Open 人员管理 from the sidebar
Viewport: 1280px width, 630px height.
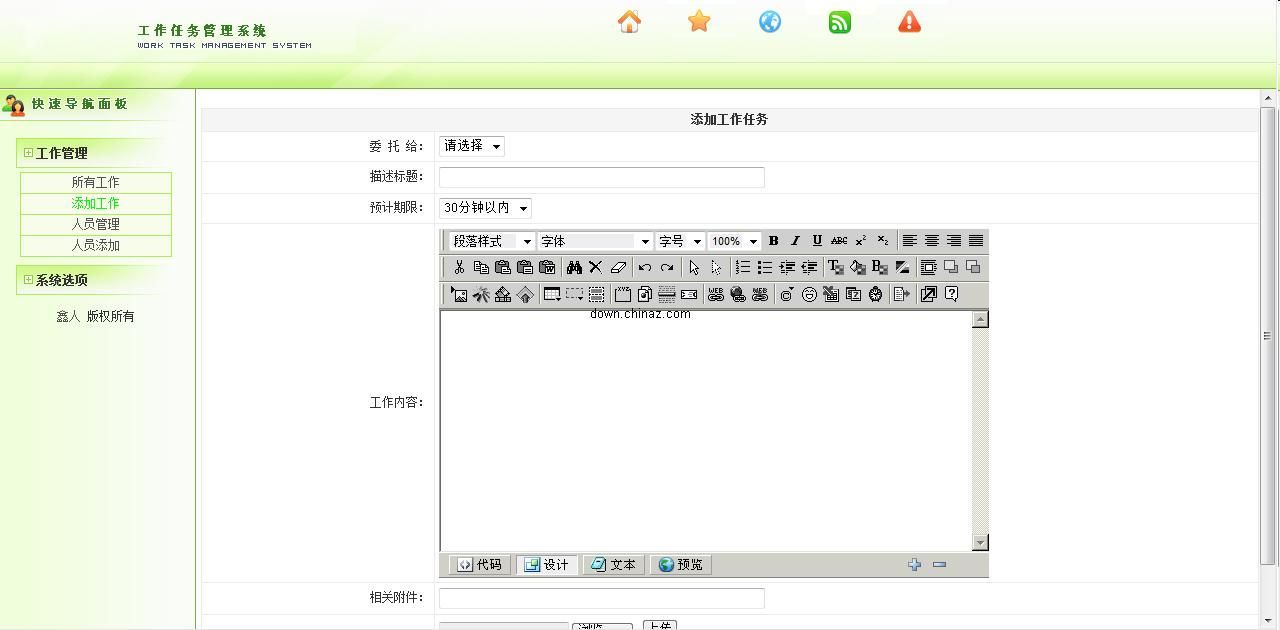tap(96, 224)
